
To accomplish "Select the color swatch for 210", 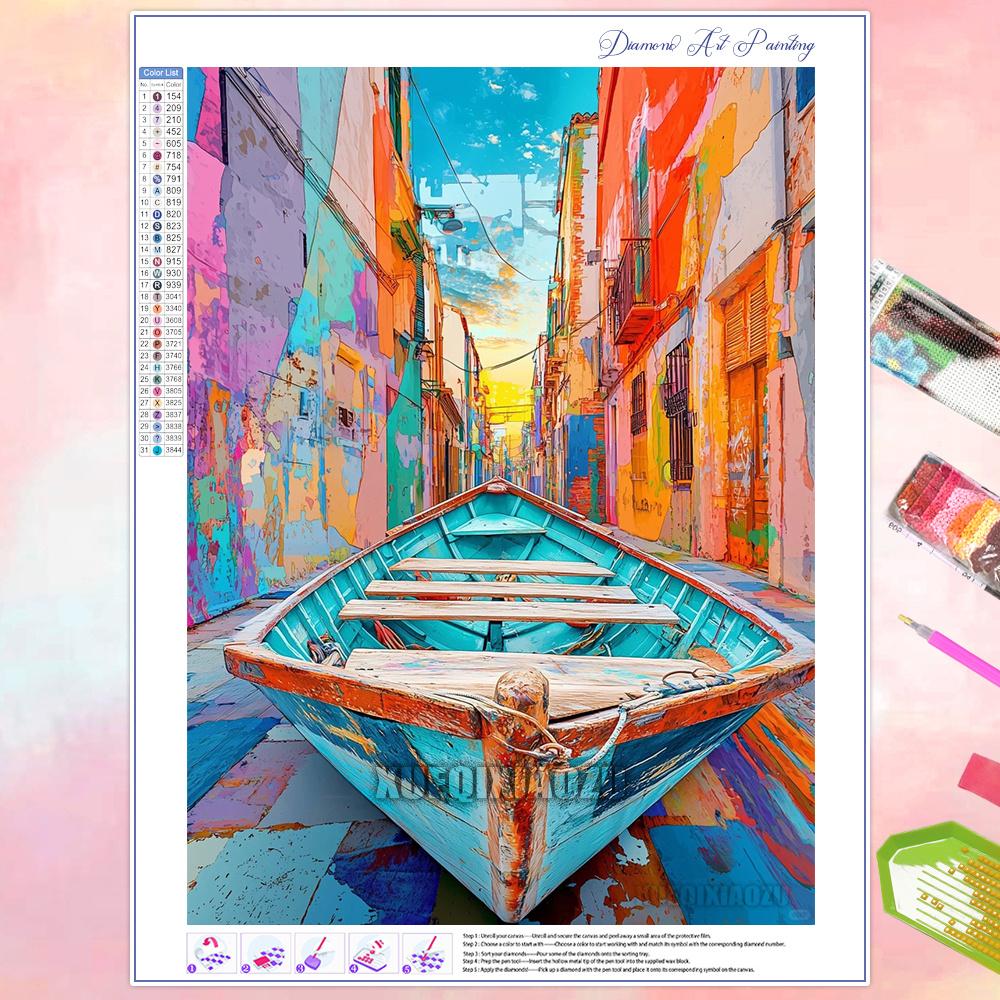I will [157, 120].
